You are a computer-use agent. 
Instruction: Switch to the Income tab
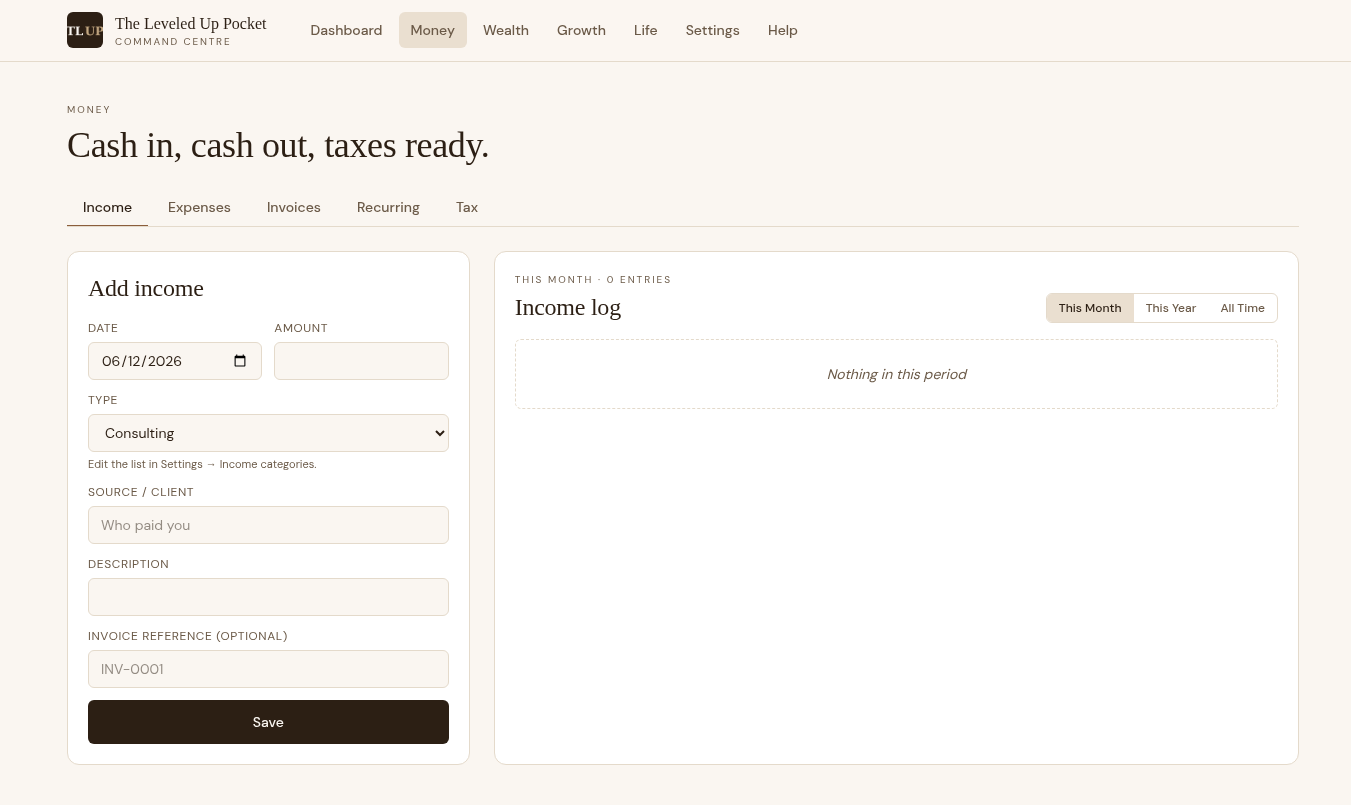point(107,207)
